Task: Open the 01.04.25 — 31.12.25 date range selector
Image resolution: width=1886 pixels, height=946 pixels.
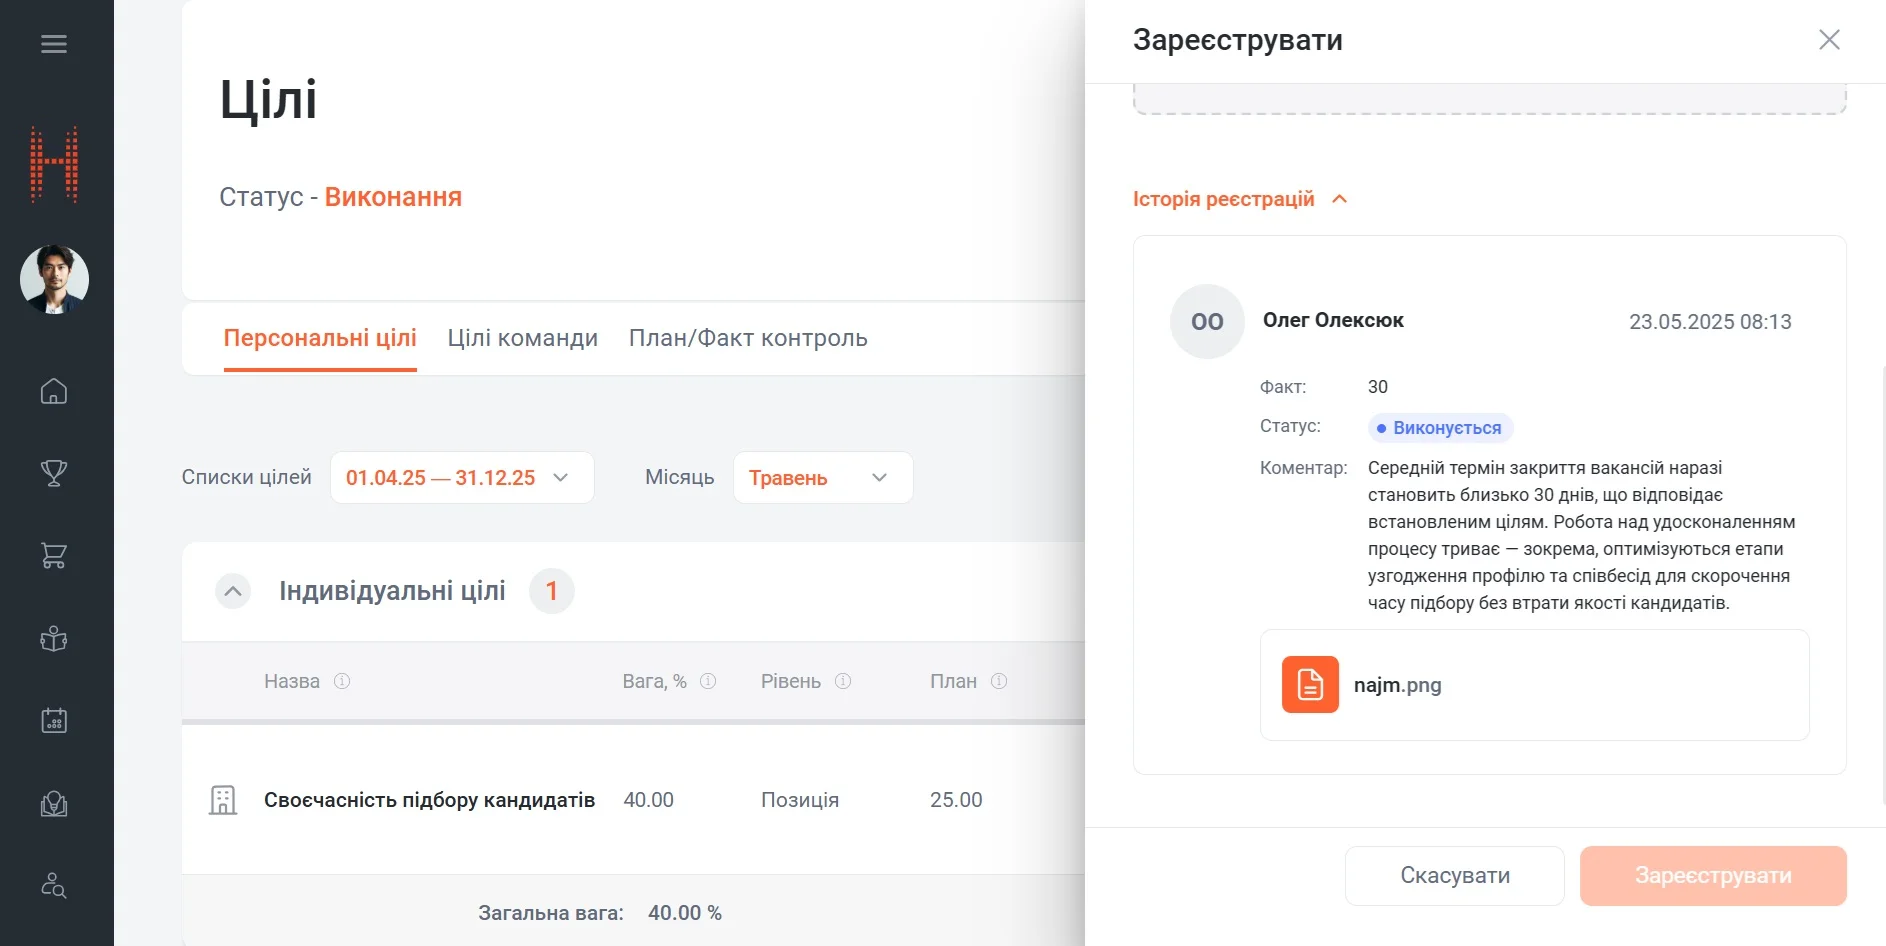Action: click(461, 477)
